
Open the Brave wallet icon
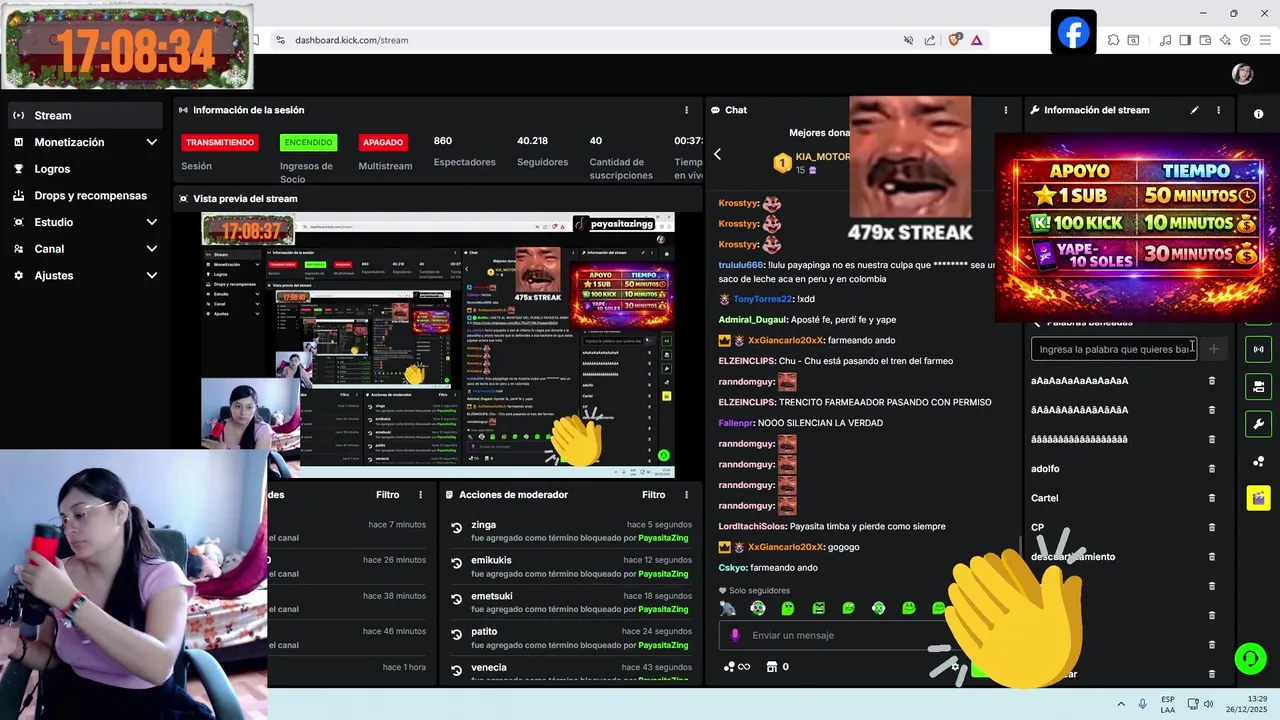[x=1205, y=40]
